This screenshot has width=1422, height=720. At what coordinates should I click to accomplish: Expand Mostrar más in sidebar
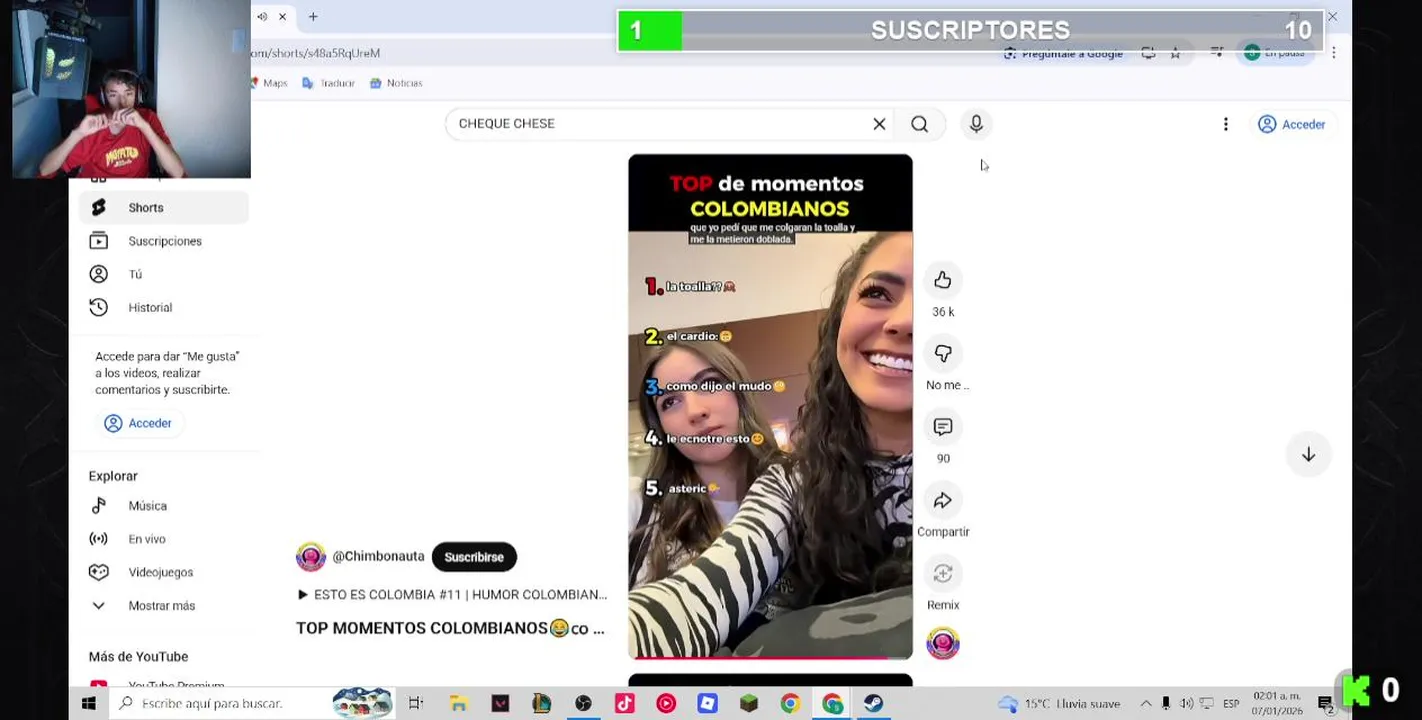coord(163,605)
